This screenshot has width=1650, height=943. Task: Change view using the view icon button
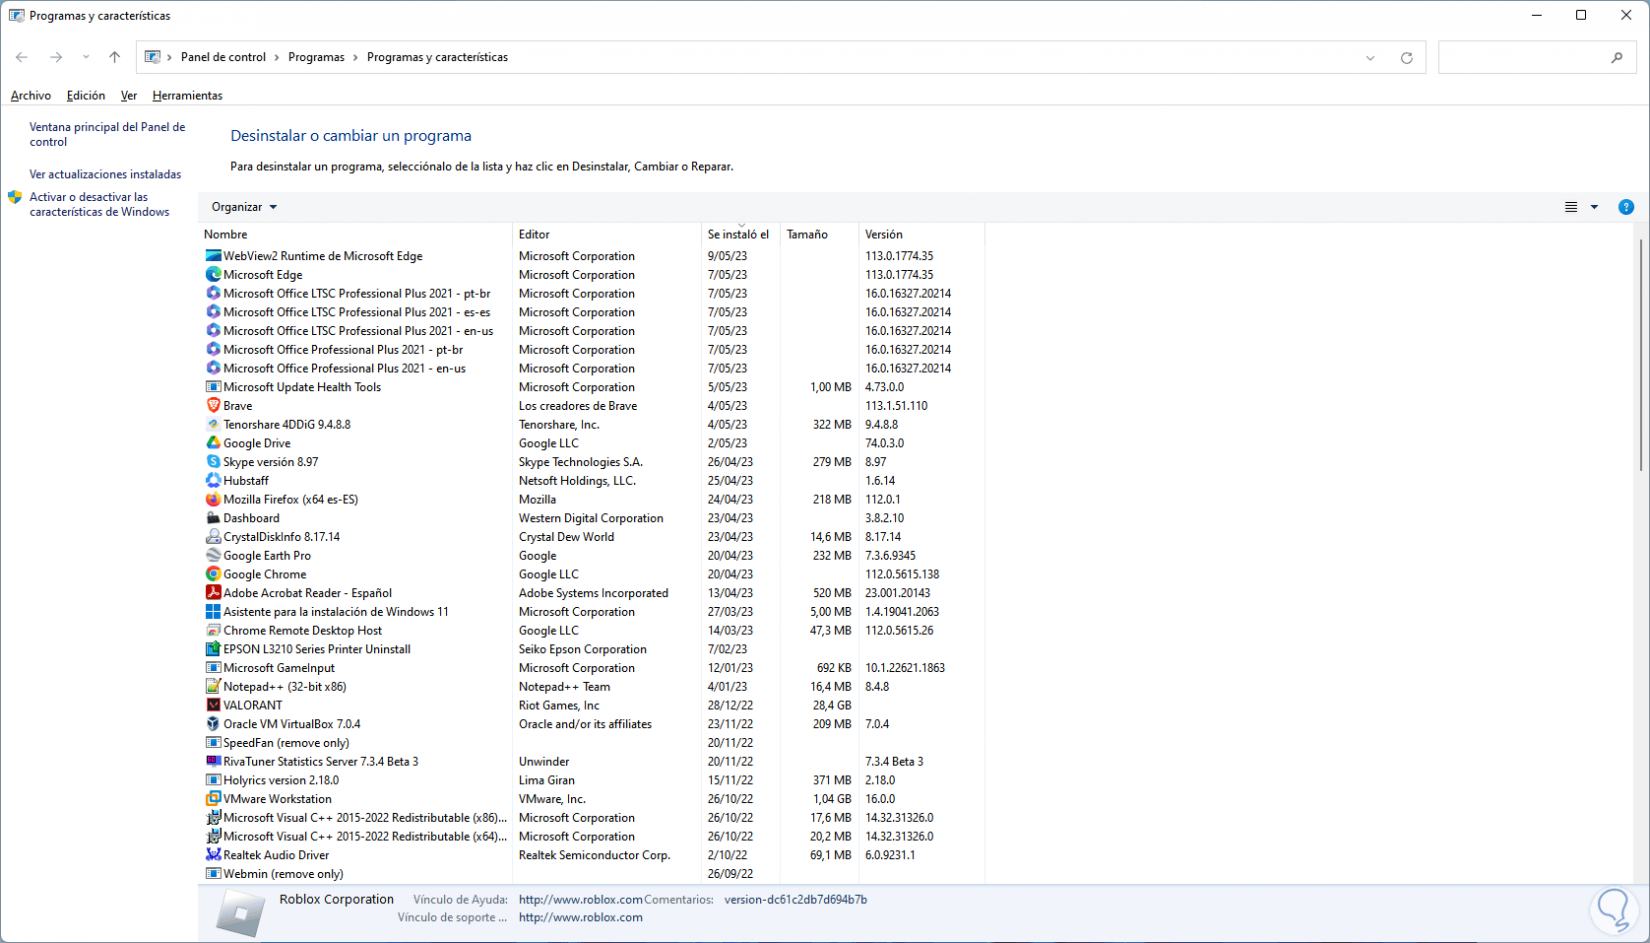(1571, 207)
